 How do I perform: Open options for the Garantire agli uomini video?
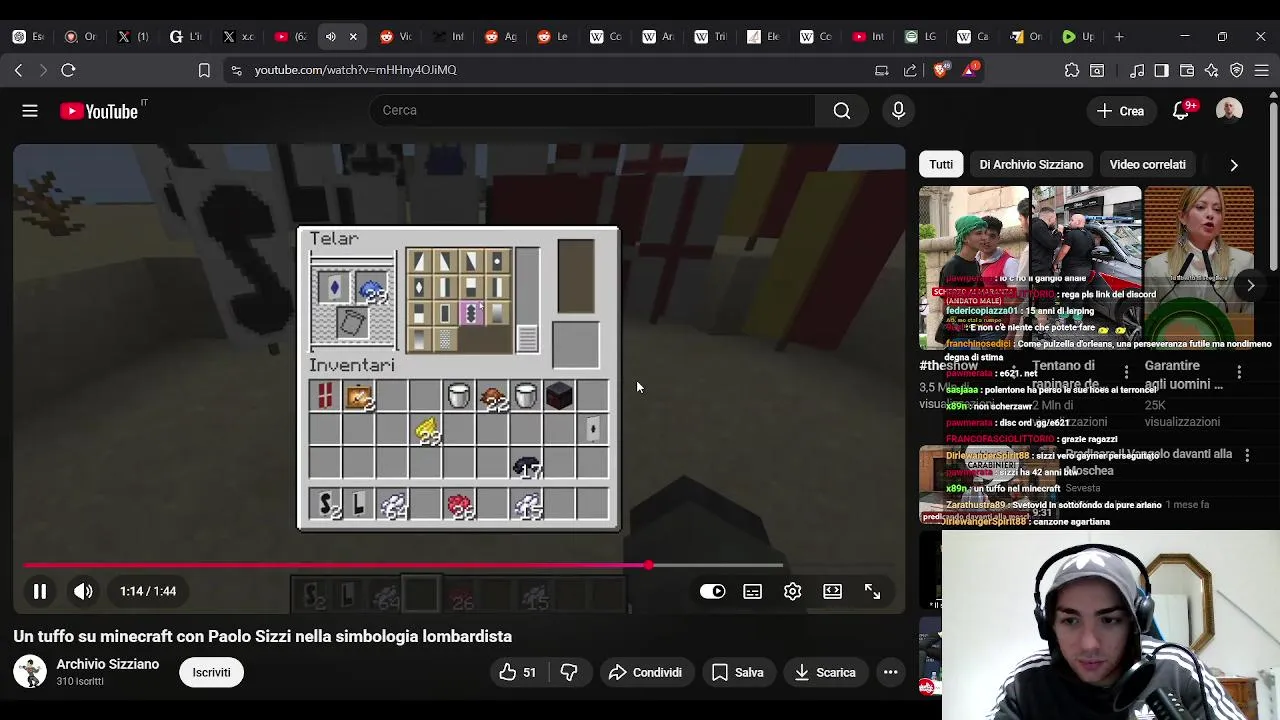coord(1239,372)
